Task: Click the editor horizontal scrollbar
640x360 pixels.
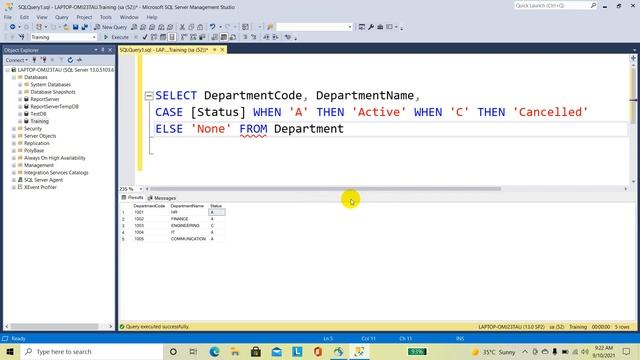Action: click(326, 189)
